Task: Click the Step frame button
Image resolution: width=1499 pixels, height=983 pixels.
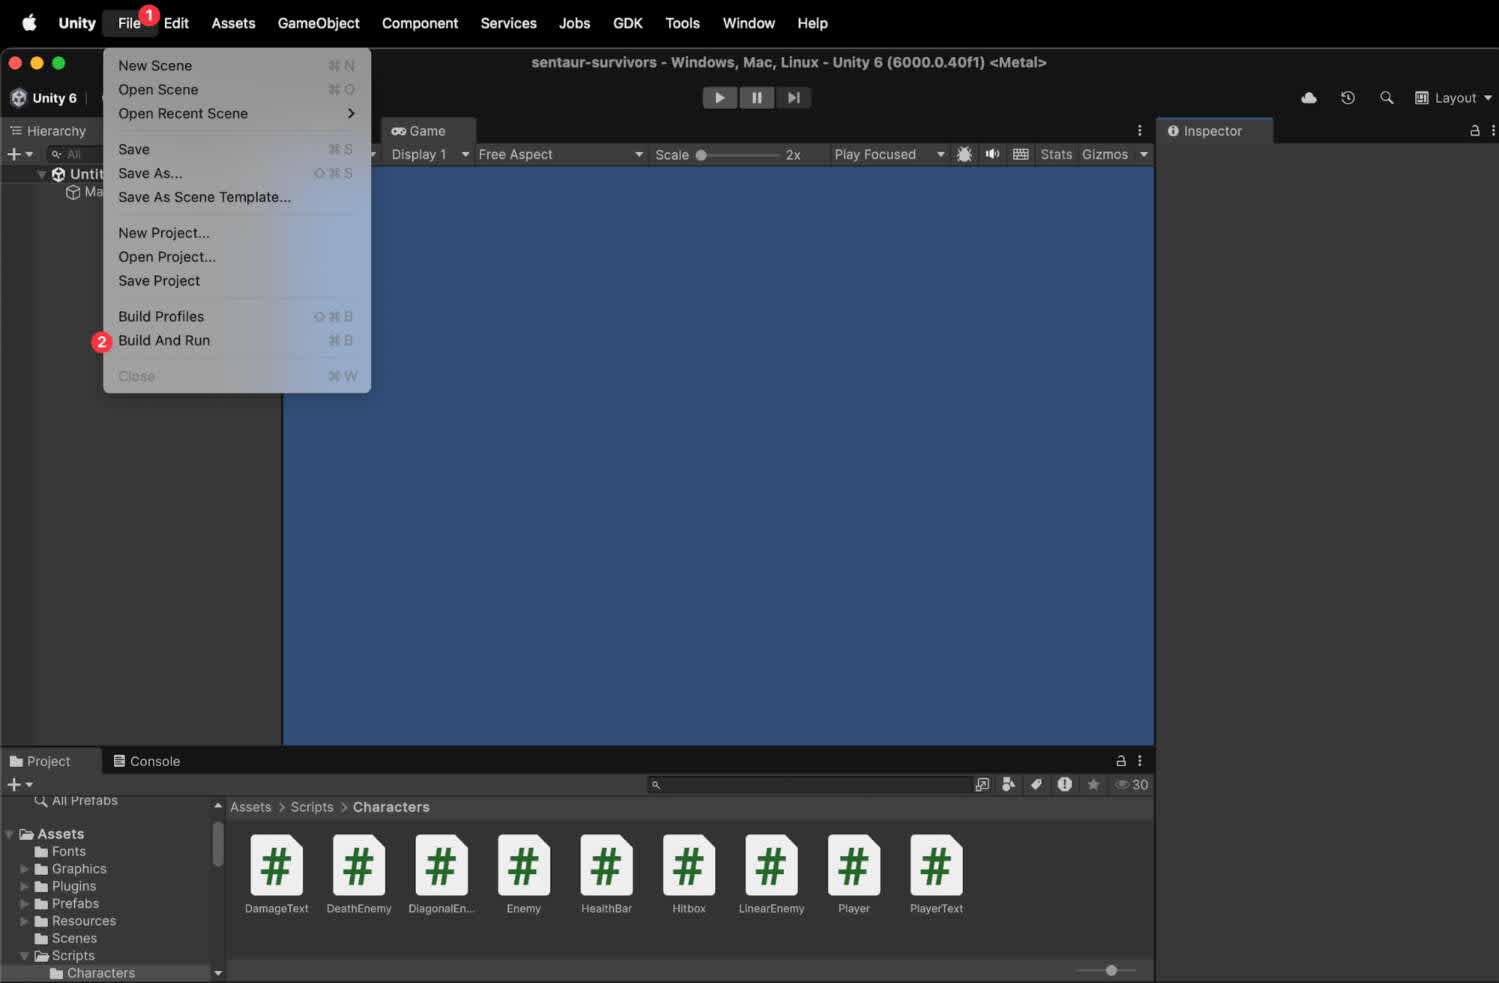Action: click(793, 98)
